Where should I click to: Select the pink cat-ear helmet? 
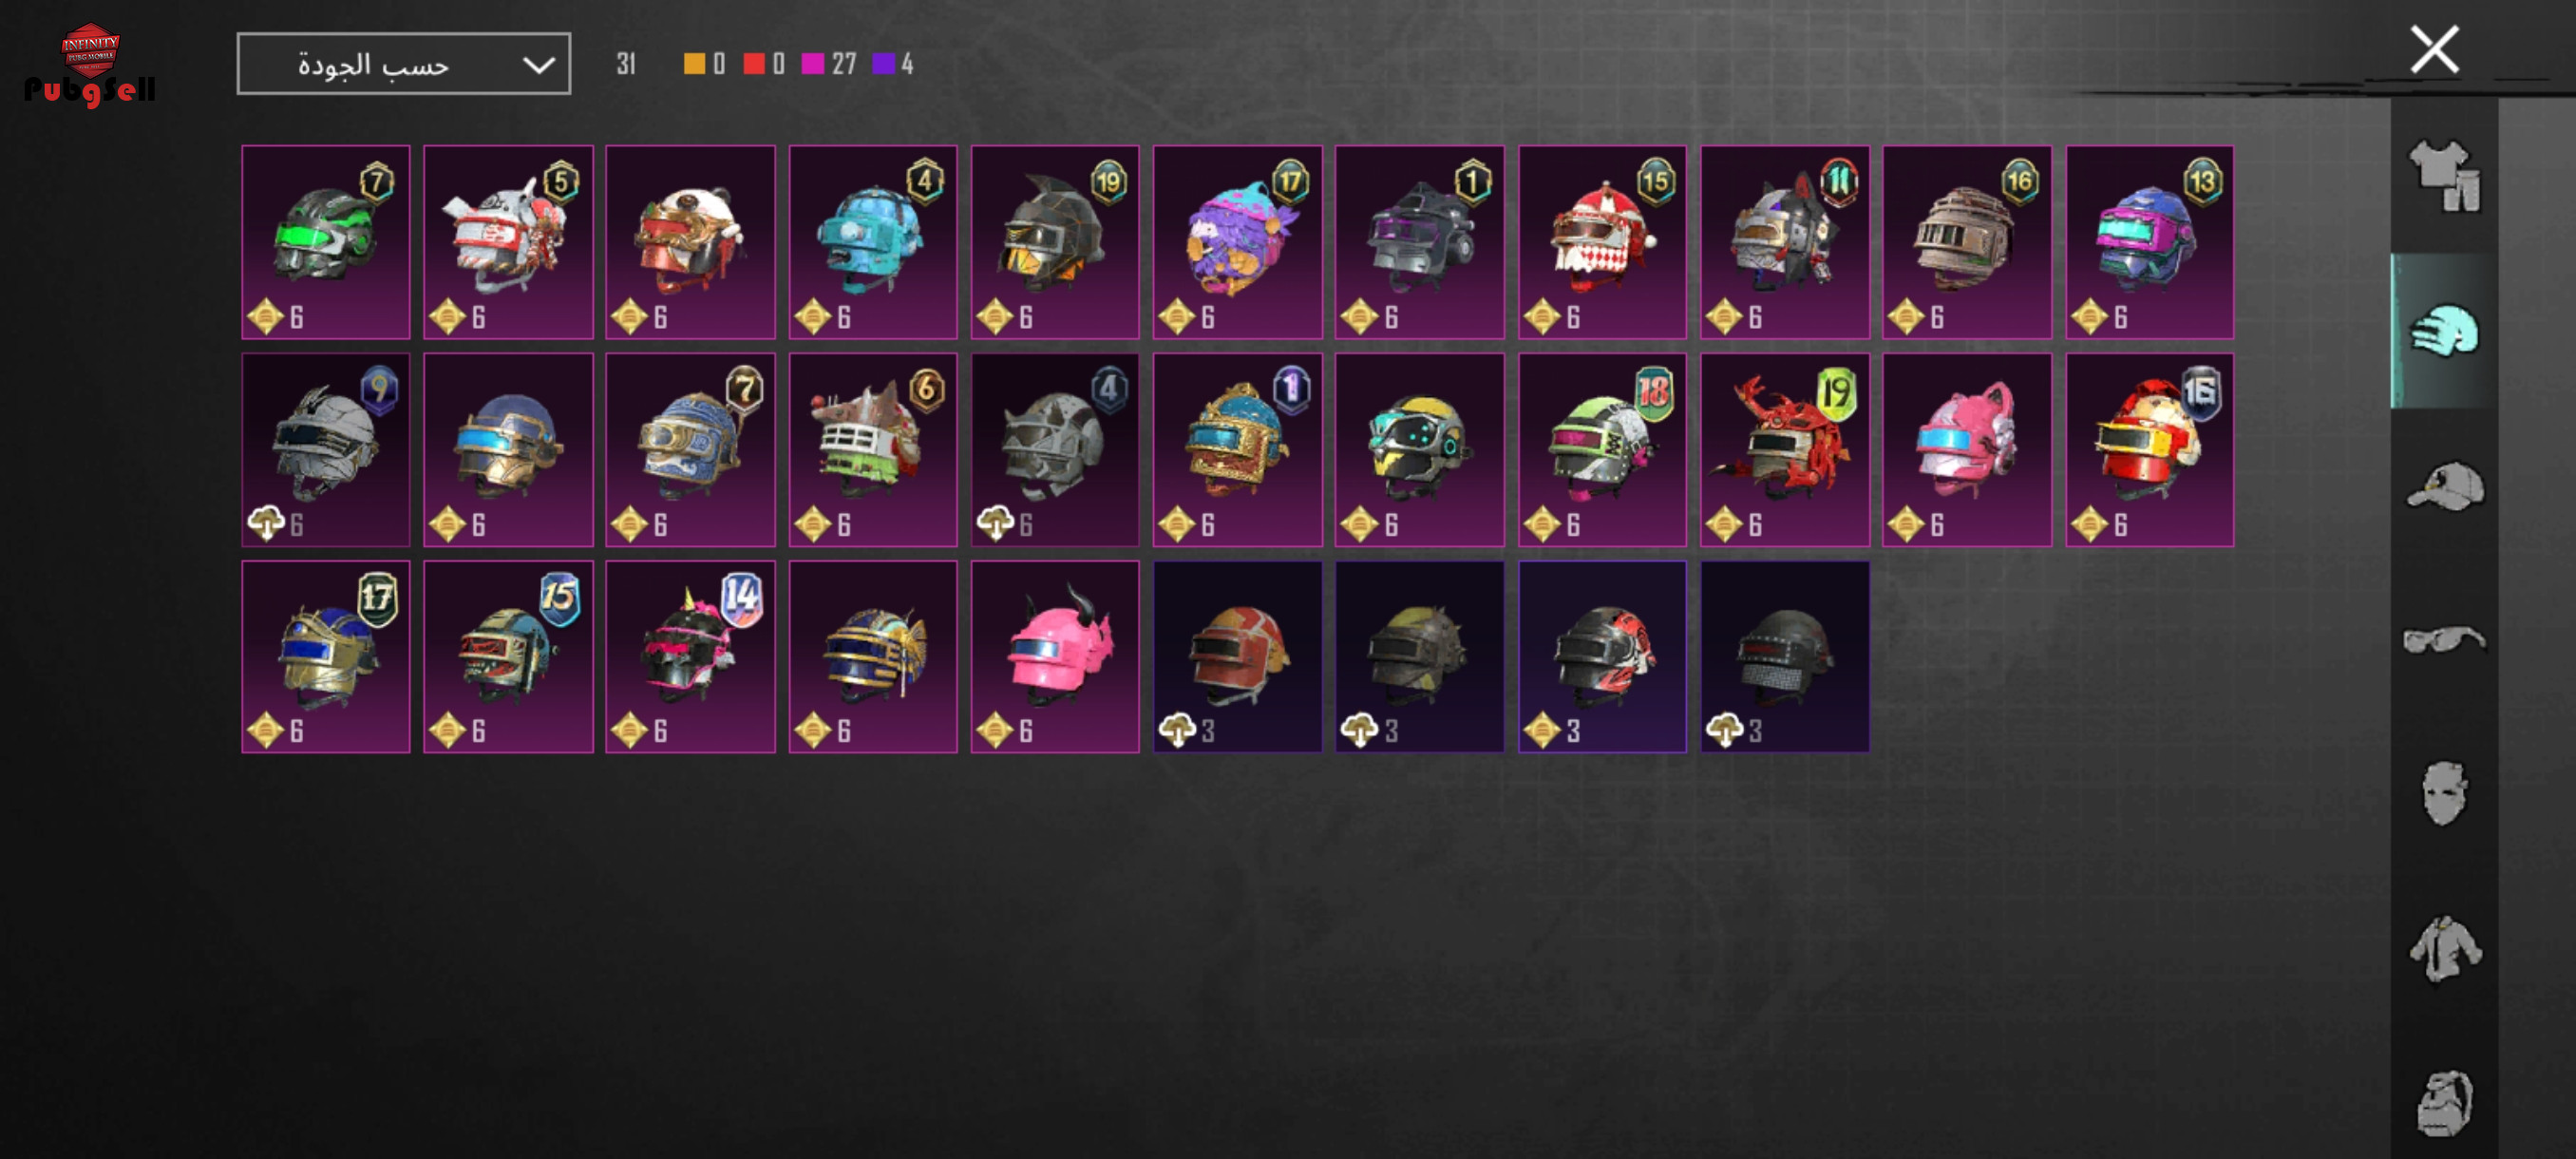[1967, 449]
